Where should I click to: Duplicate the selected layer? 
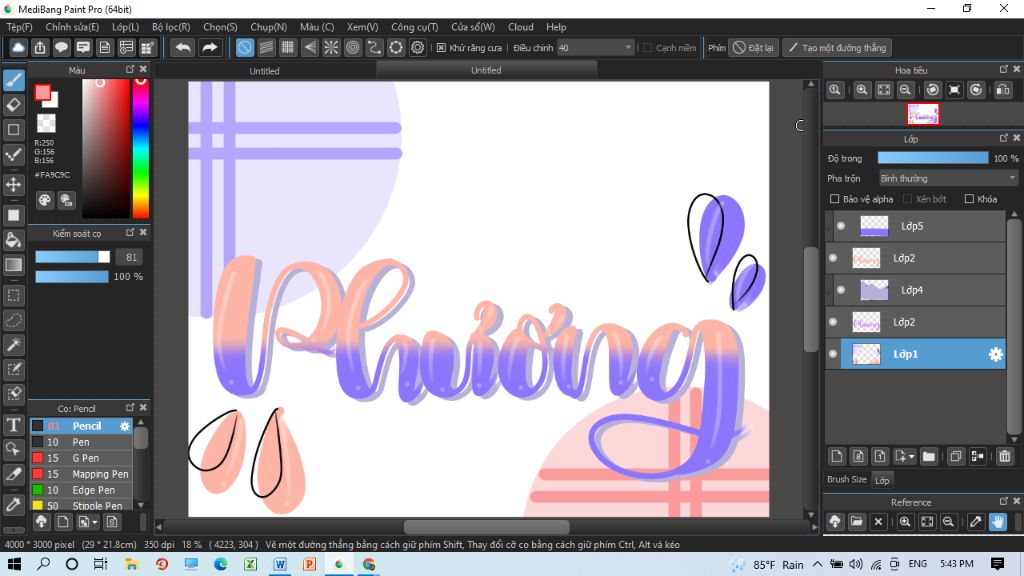(956, 456)
